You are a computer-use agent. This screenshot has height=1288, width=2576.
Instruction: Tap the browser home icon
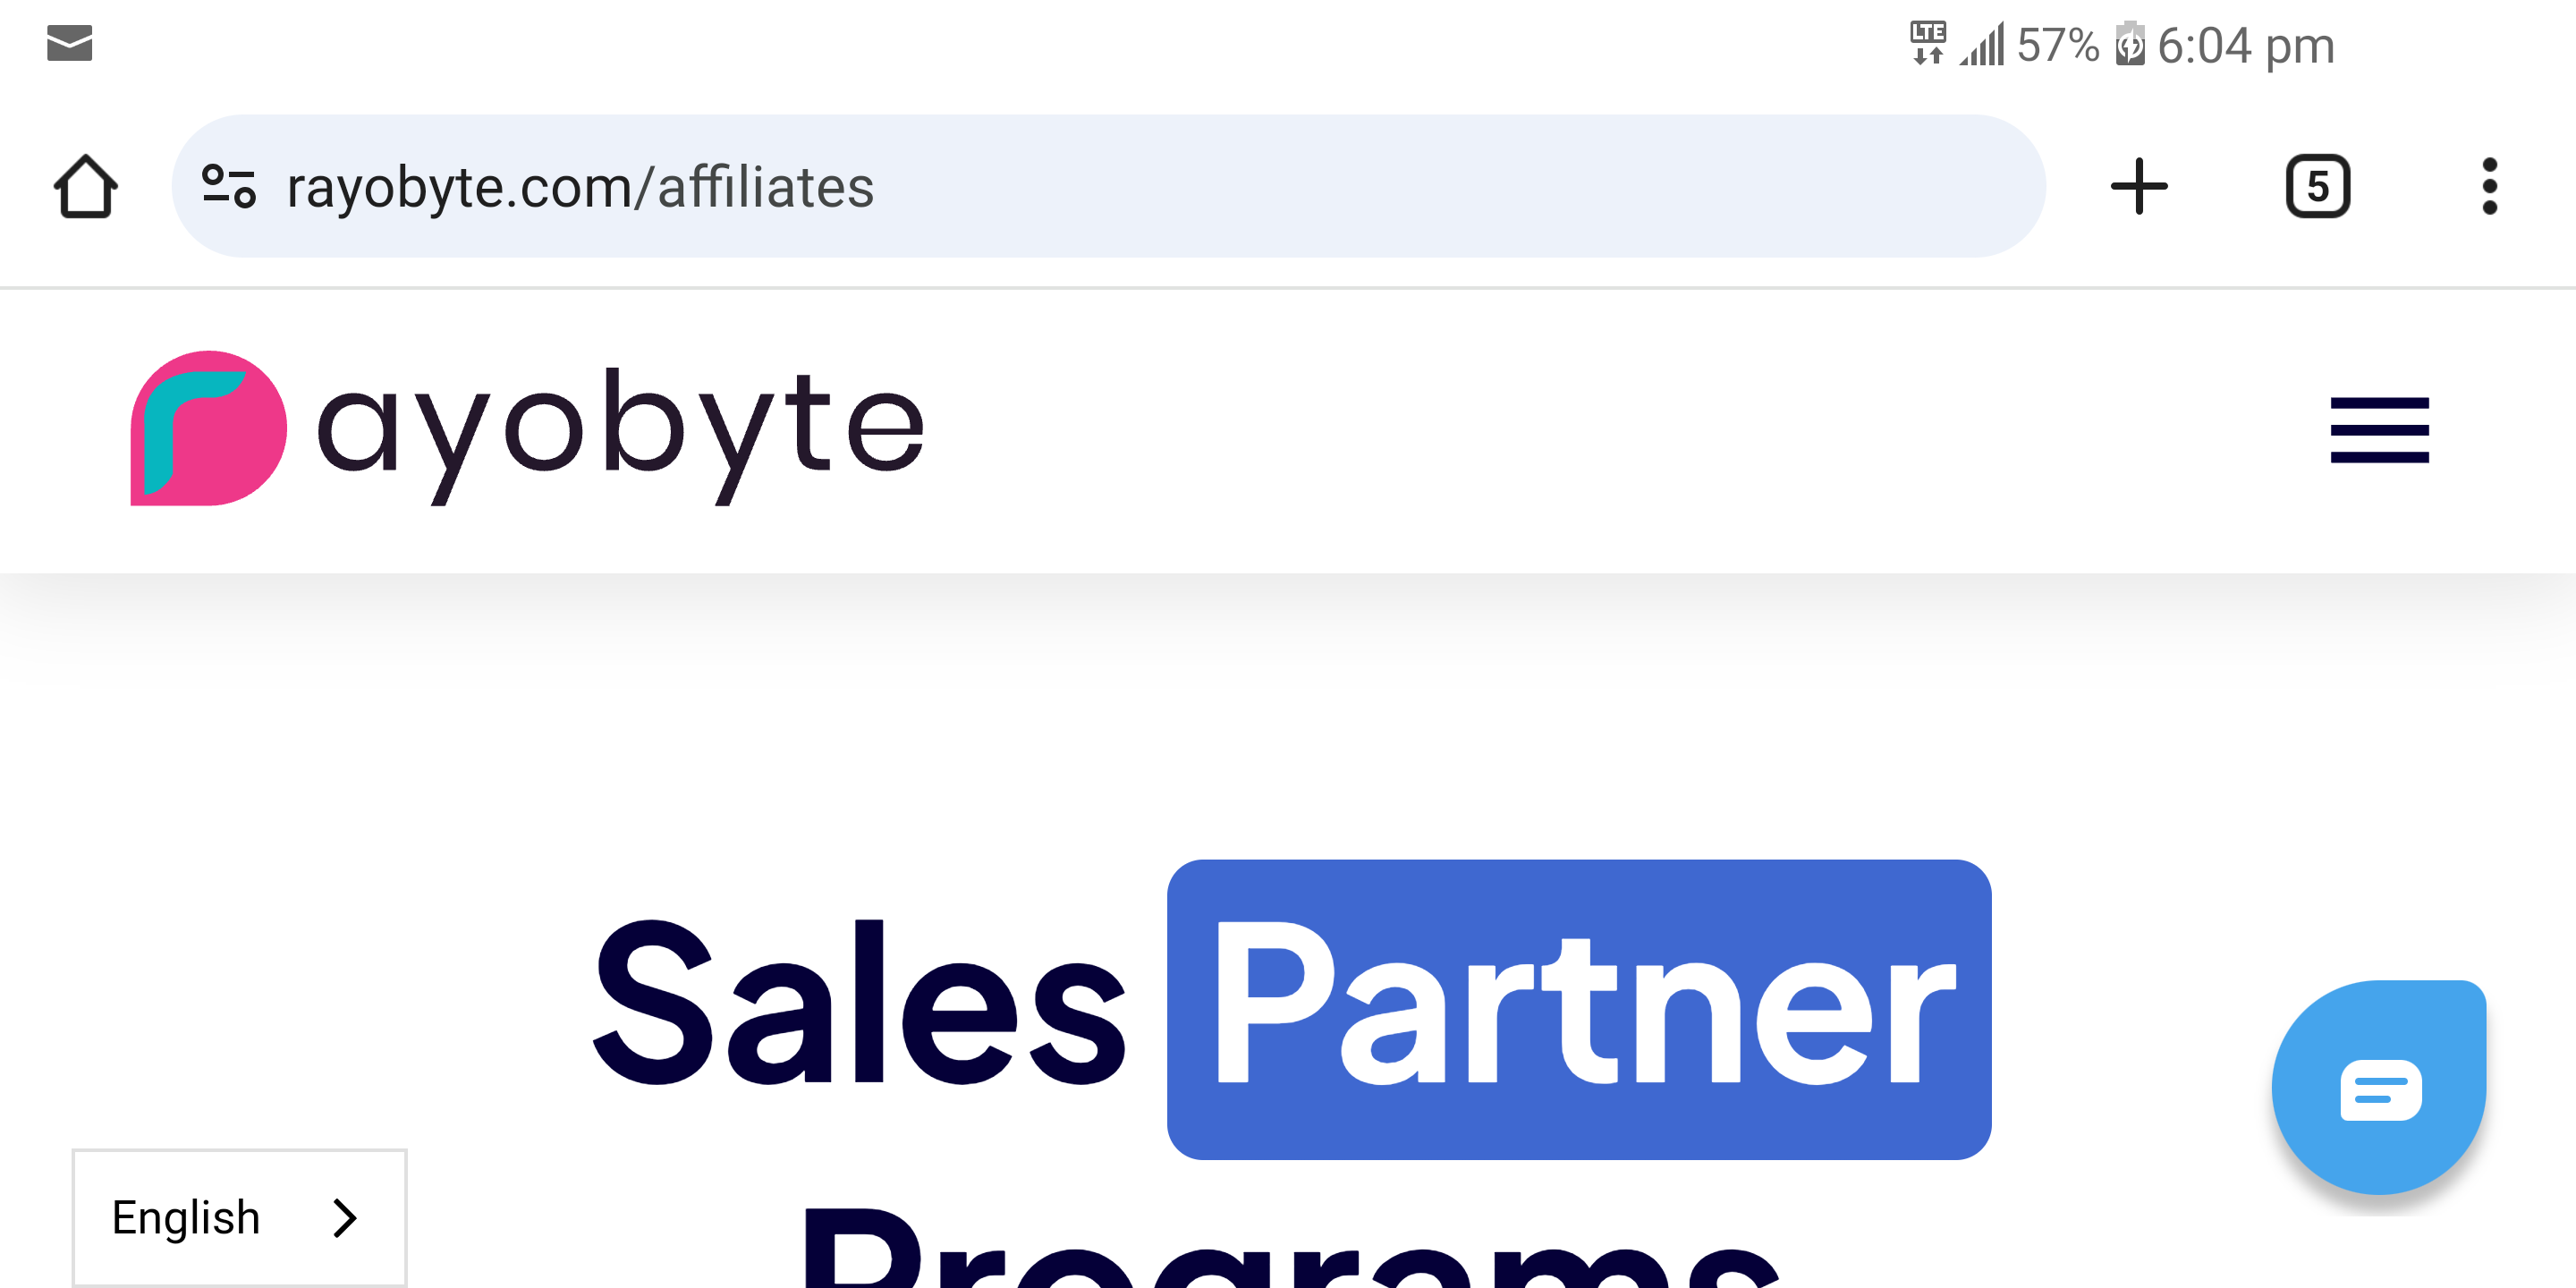[x=85, y=186]
